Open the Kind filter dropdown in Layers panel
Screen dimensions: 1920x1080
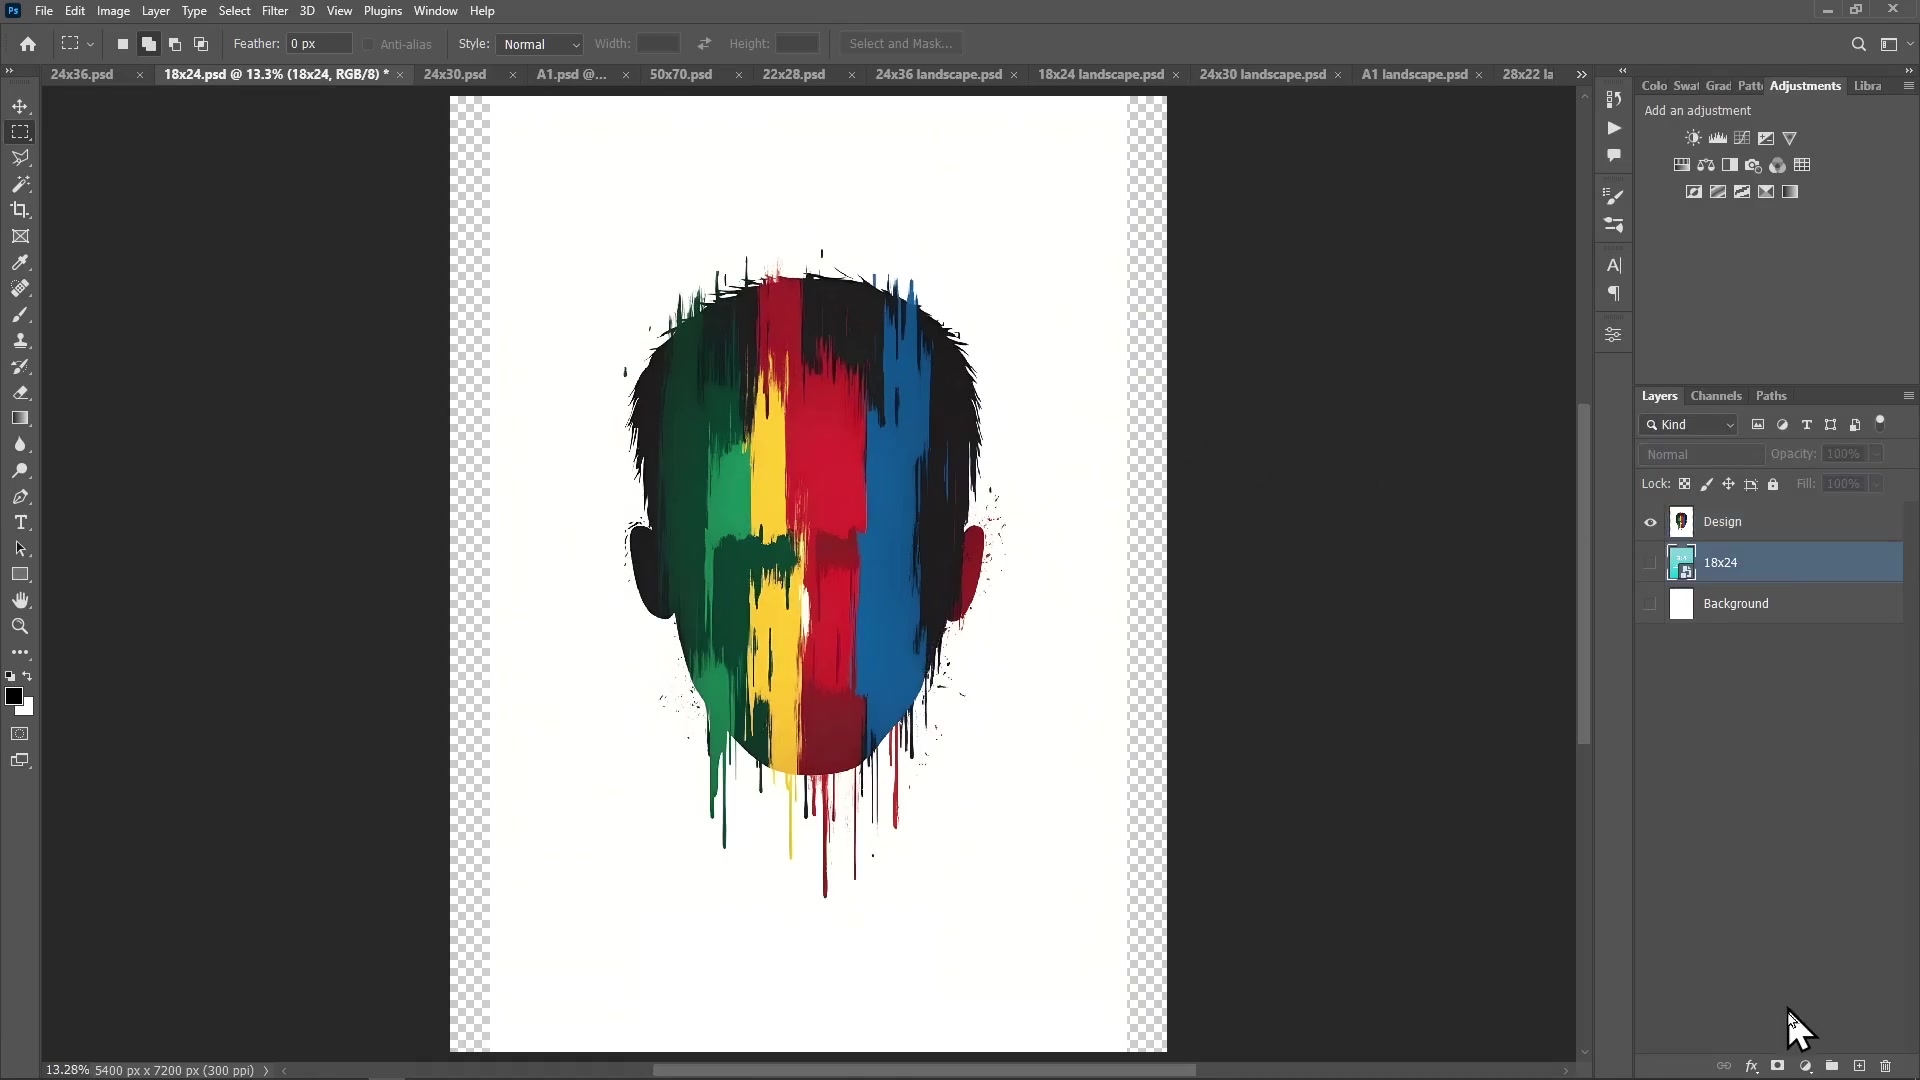coord(1690,425)
